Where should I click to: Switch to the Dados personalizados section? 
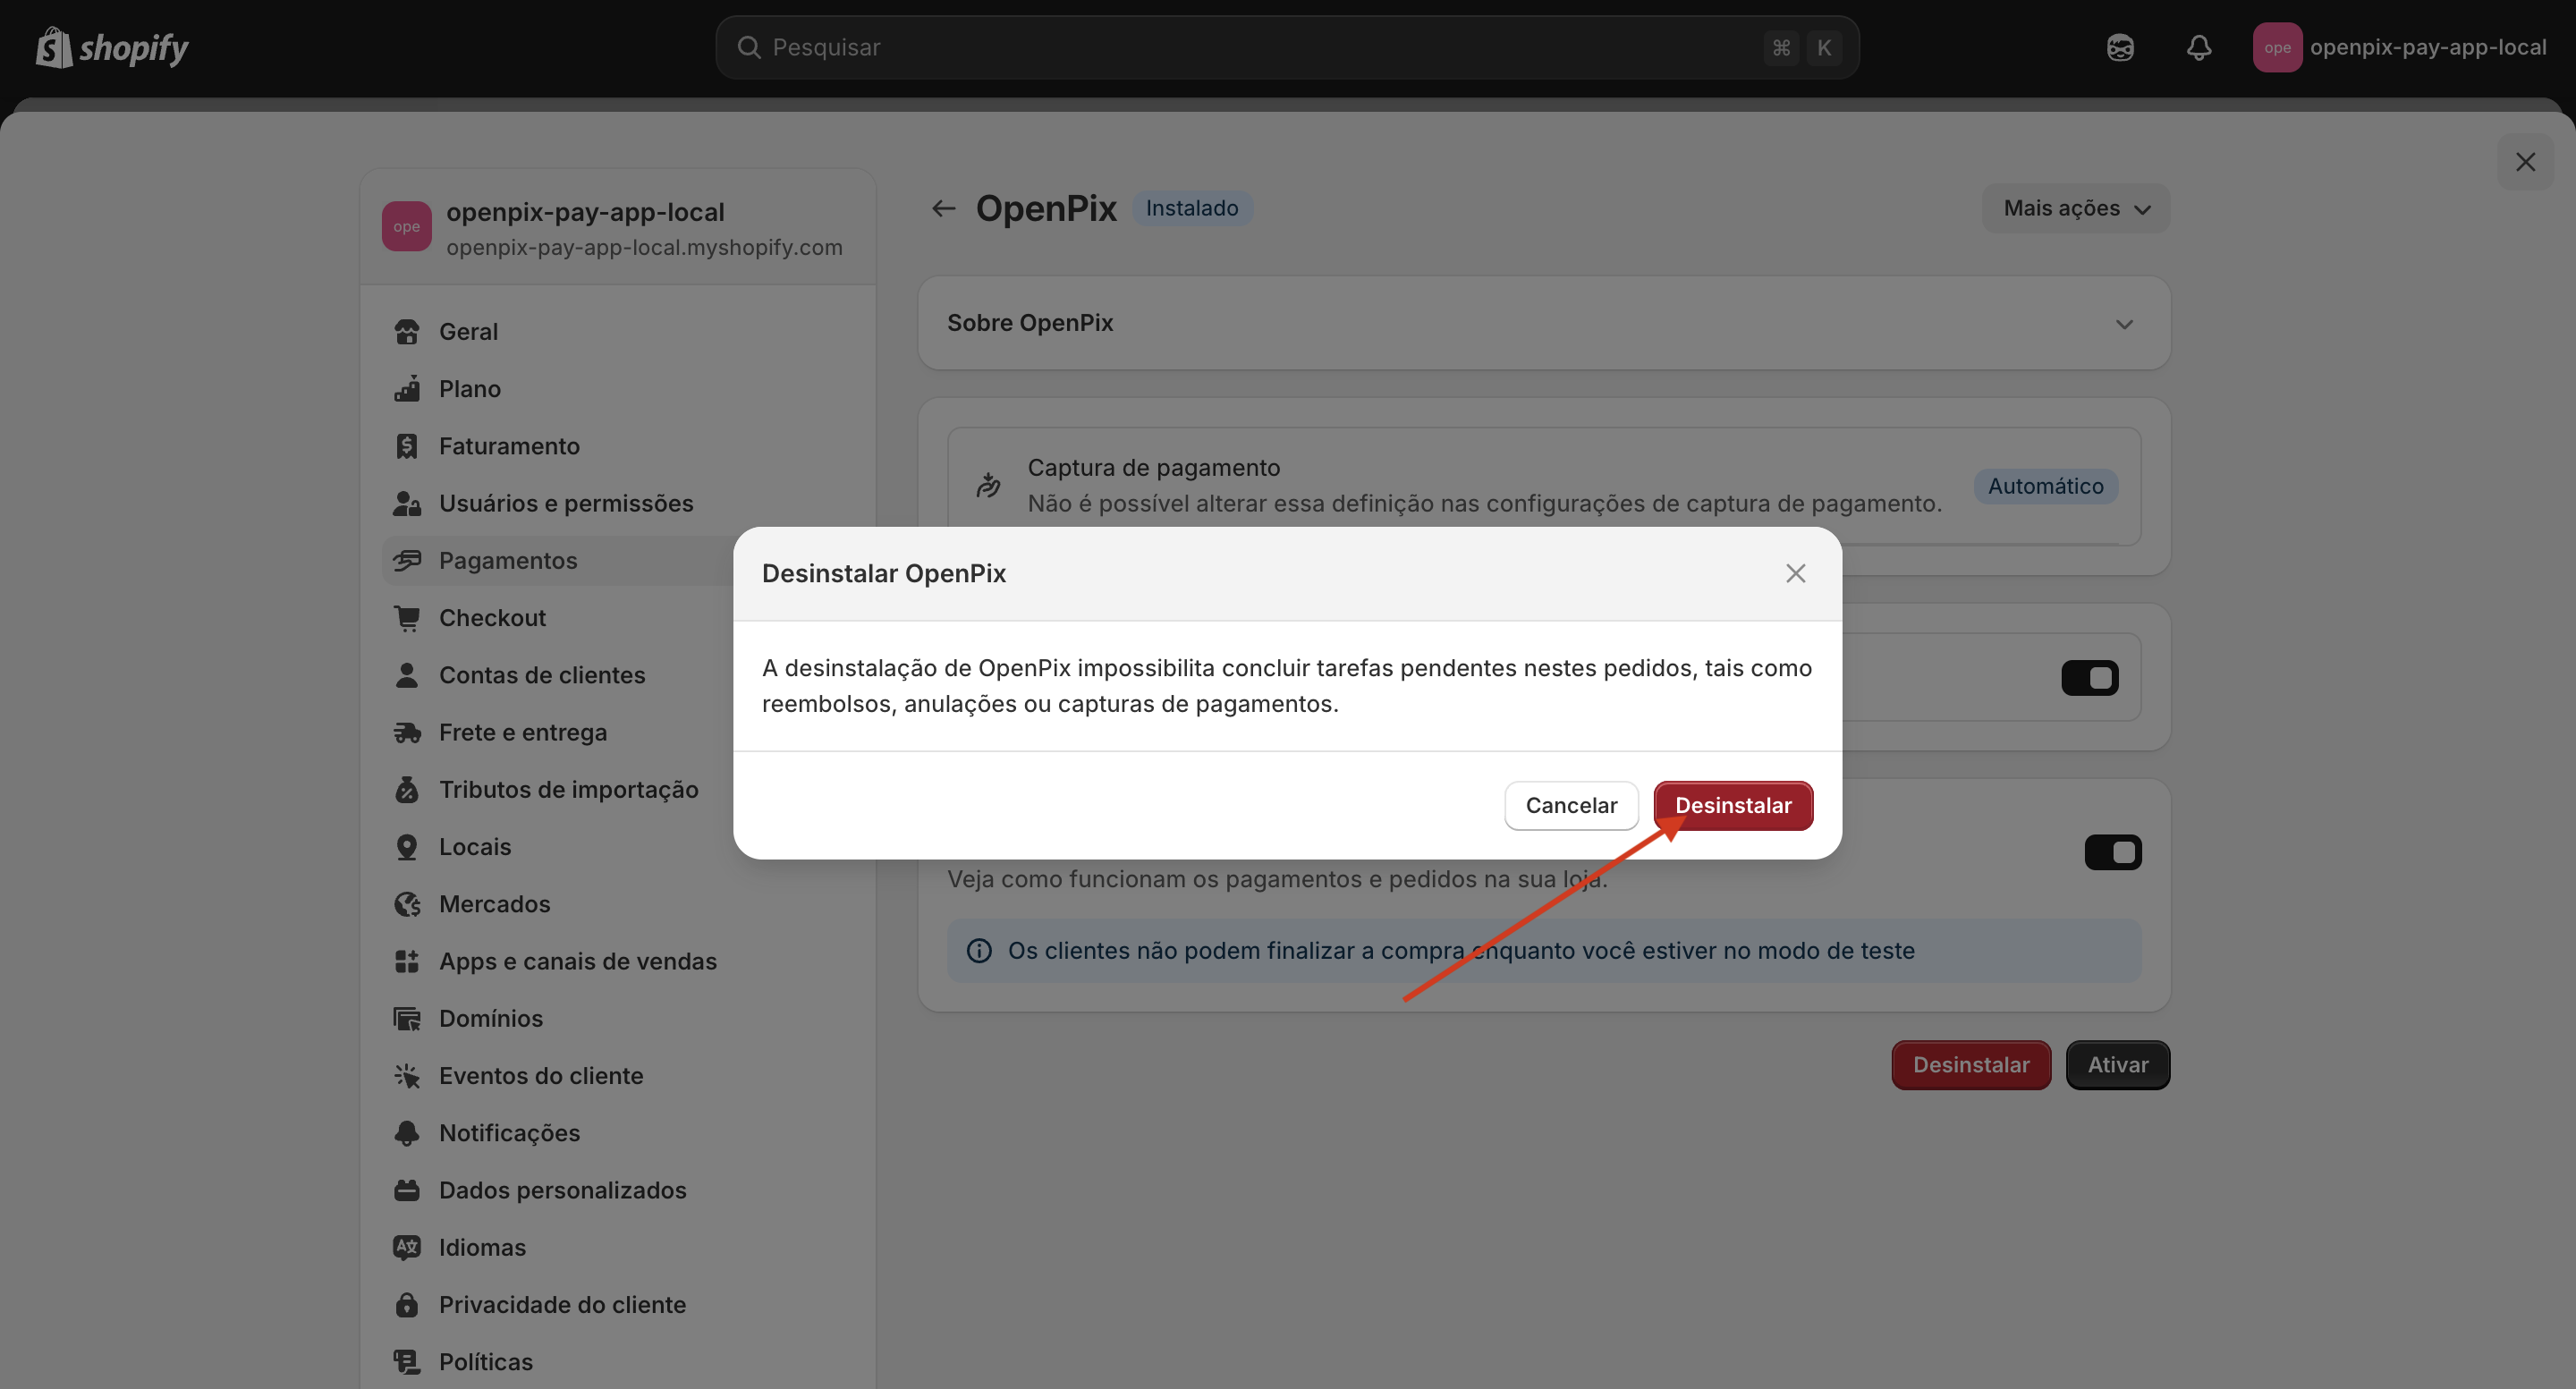562,1190
